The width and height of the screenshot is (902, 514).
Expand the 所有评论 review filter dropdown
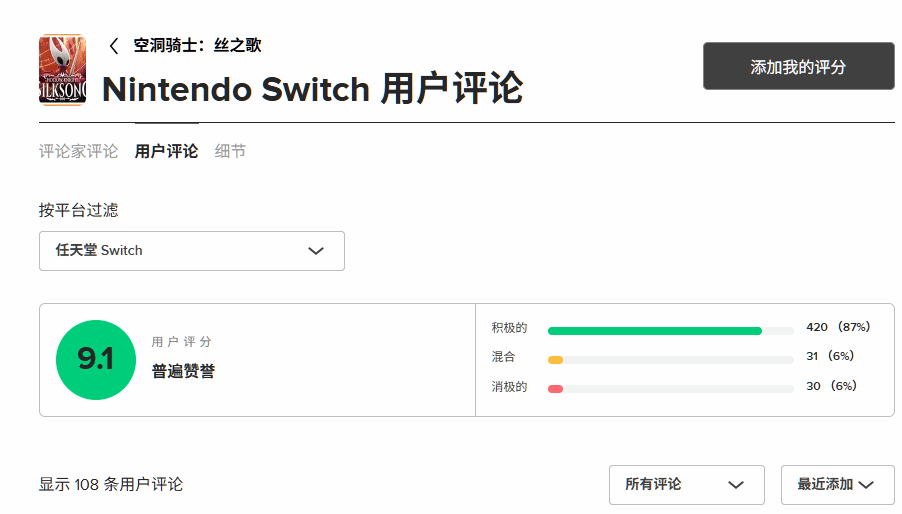(x=686, y=485)
